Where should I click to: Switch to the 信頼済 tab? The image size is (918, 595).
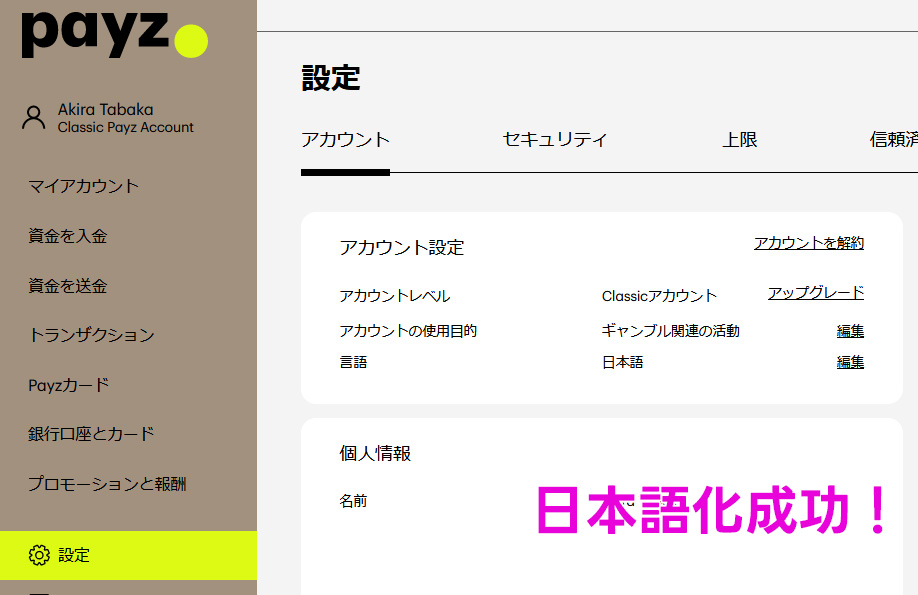[x=893, y=139]
